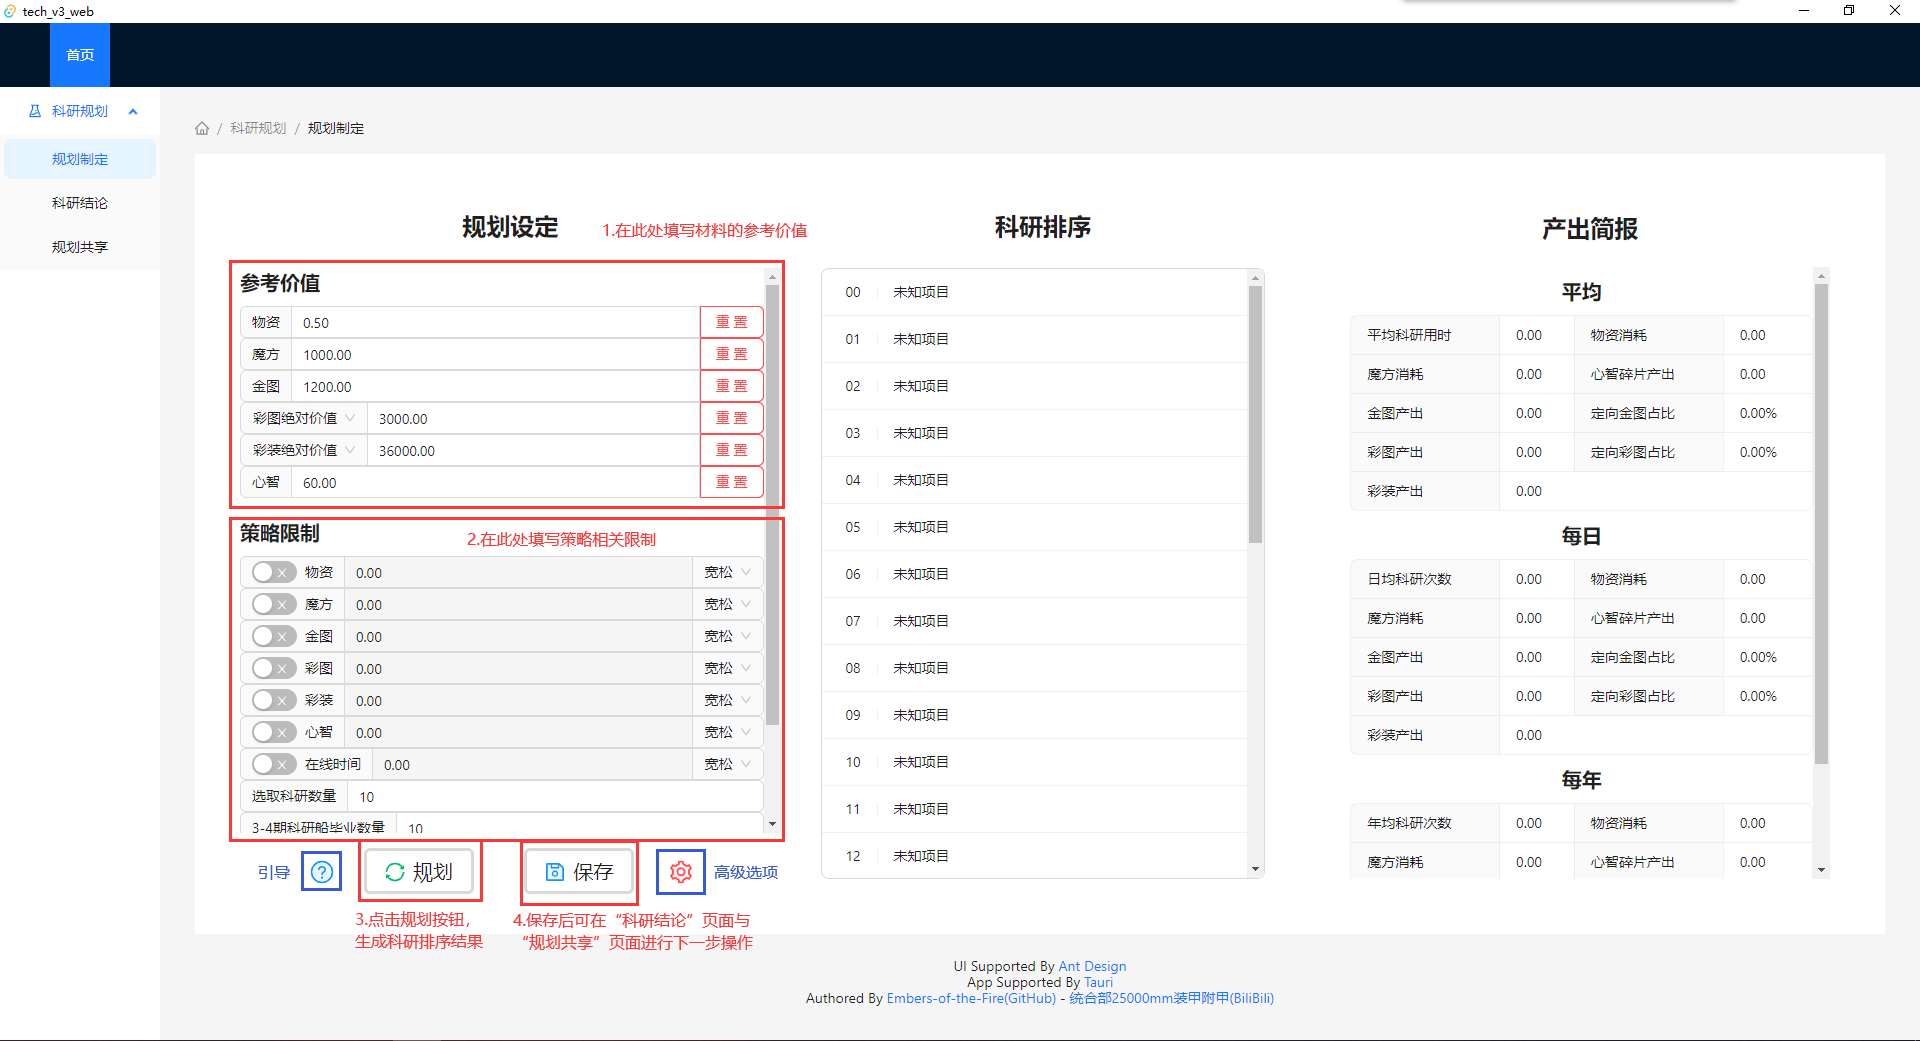Open 宽松 dropdown in 彩图 limit row
1920x1041 pixels.
pos(728,668)
